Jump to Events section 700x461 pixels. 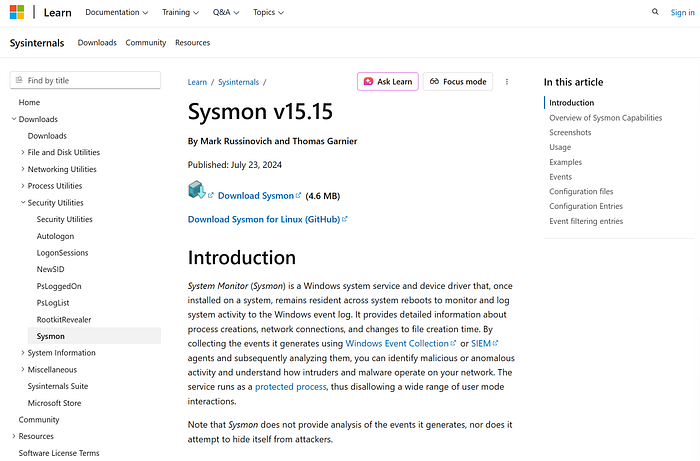[560, 177]
